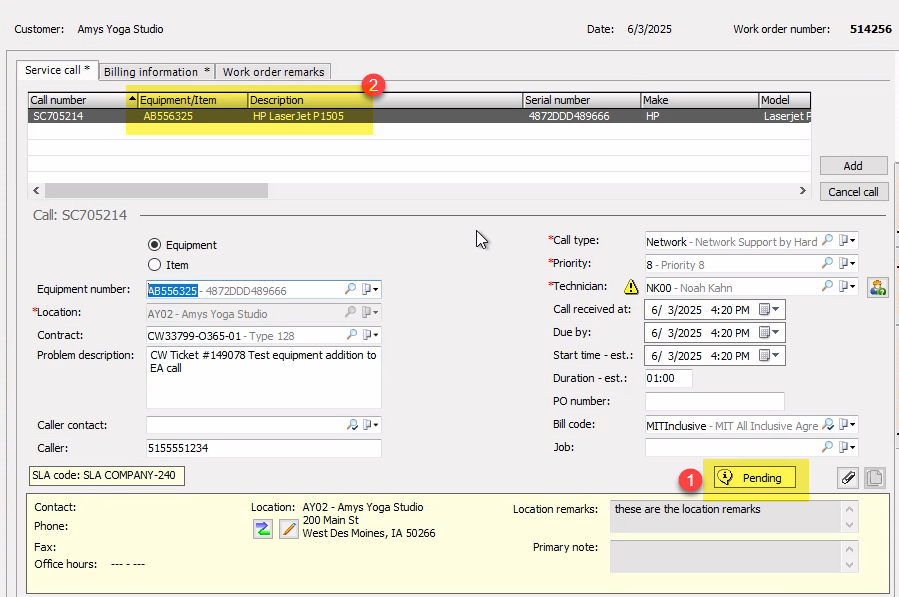Screen dimensions: 899x597
Task: Click the PO number field
Action: (714, 401)
